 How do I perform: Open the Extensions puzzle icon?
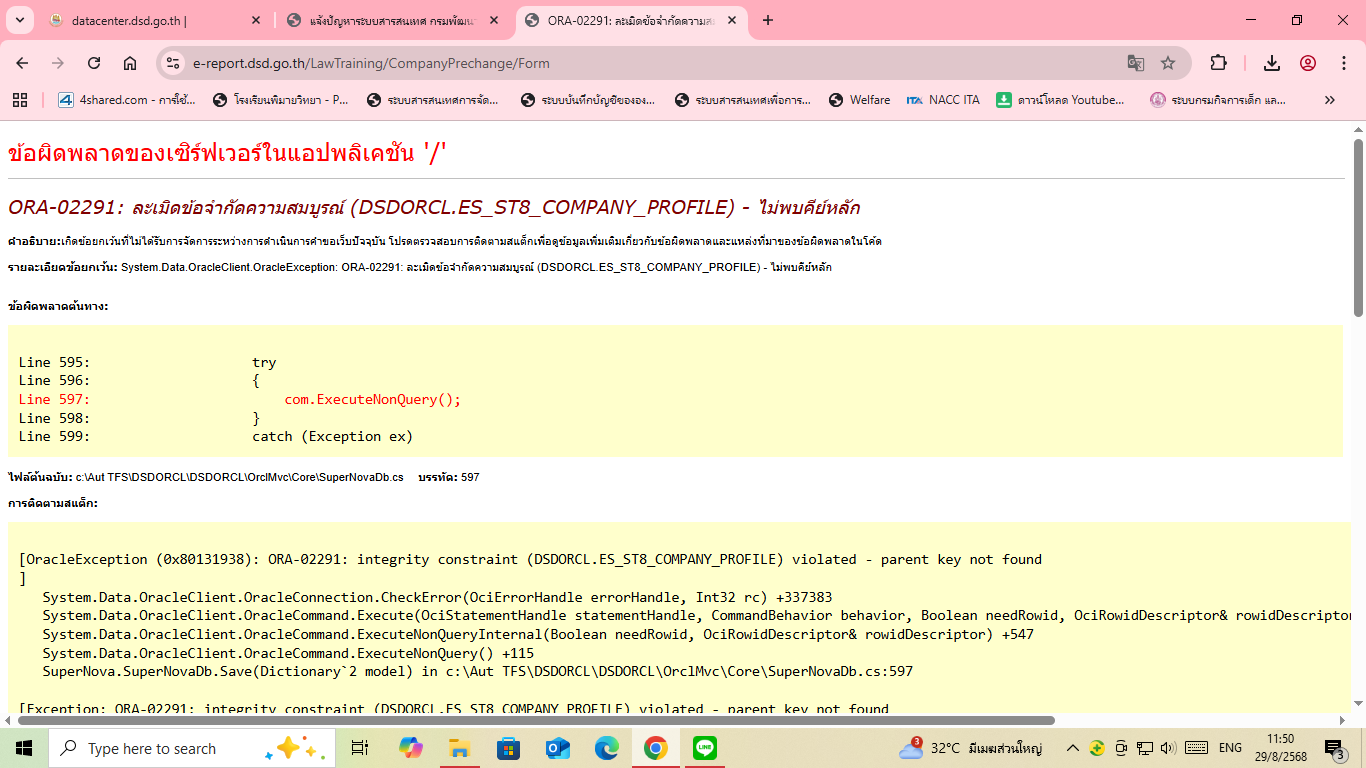point(1218,63)
